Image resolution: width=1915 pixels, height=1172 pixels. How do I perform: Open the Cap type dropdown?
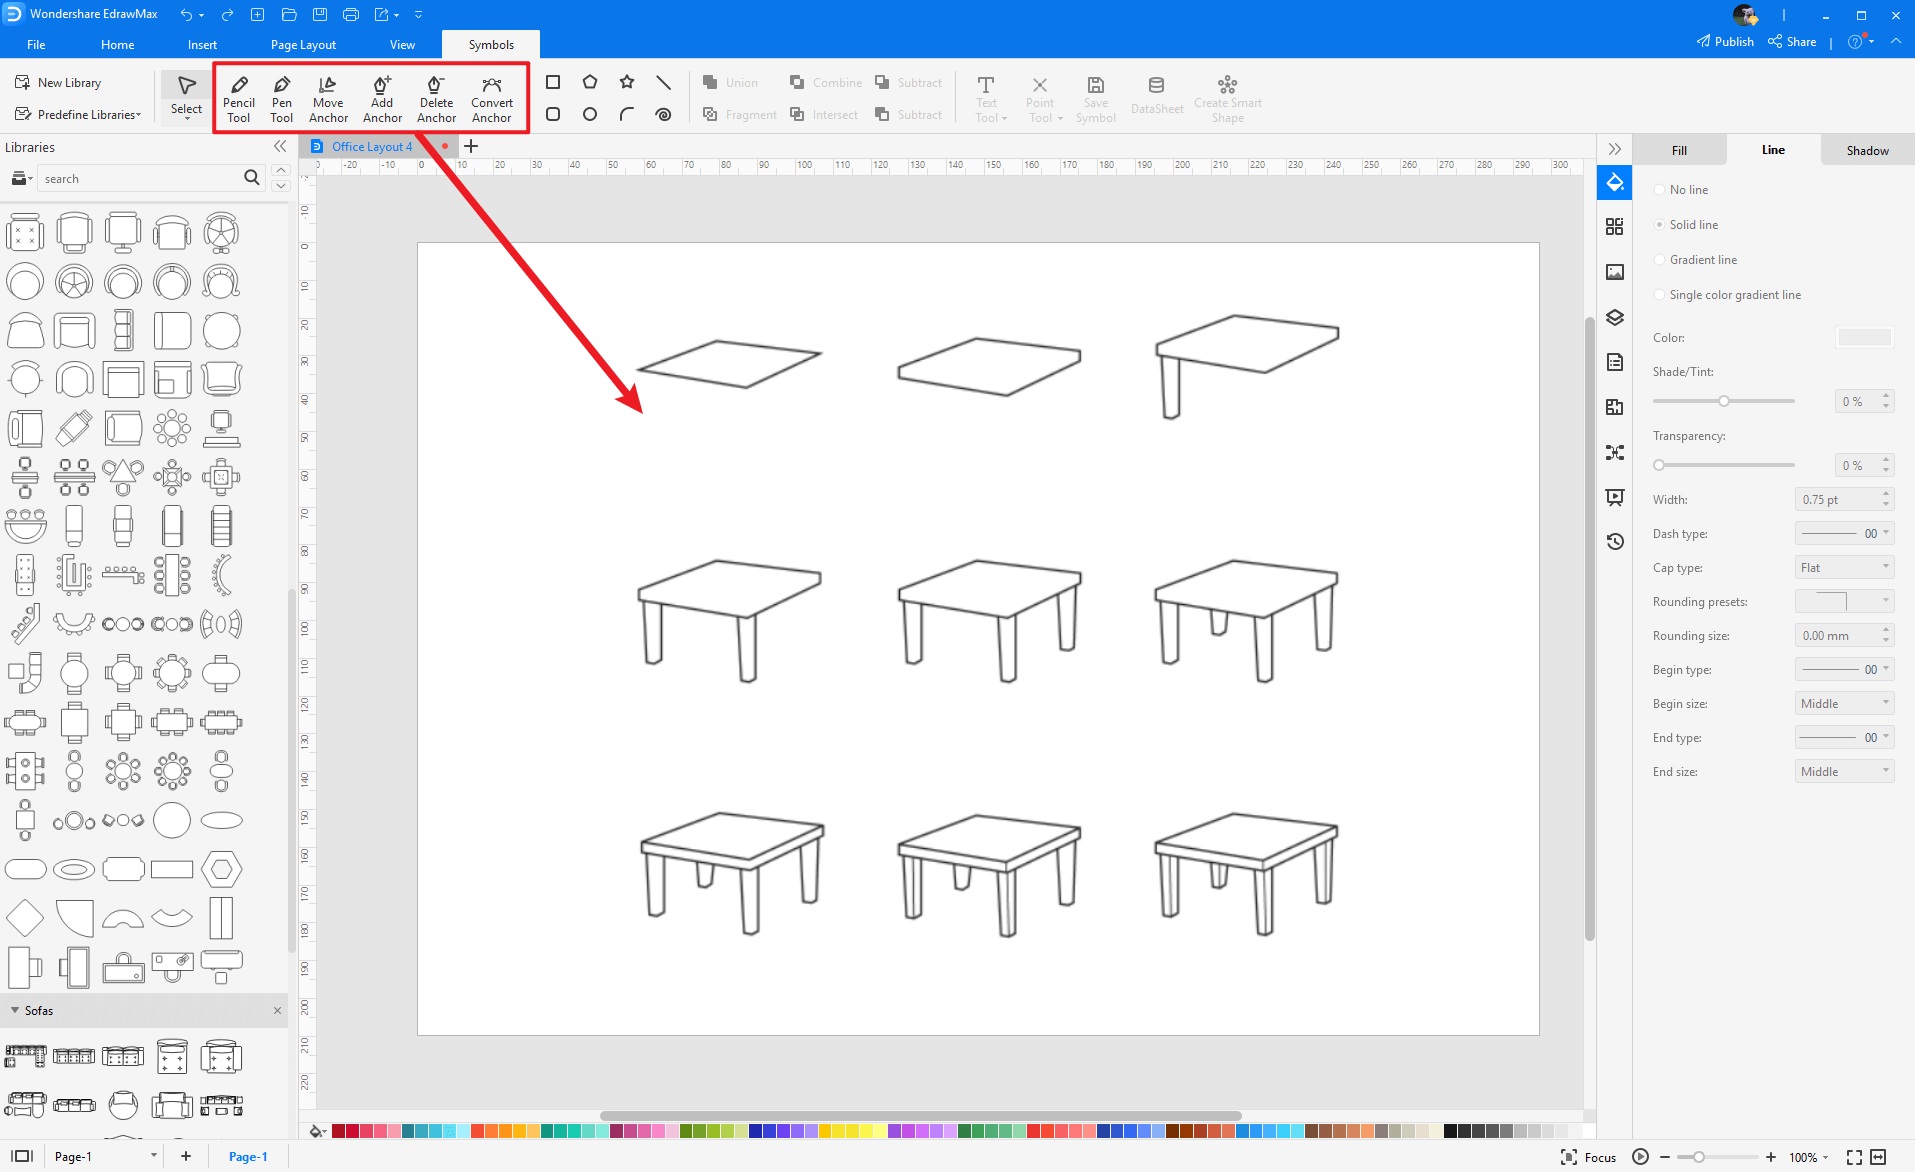[x=1843, y=567]
